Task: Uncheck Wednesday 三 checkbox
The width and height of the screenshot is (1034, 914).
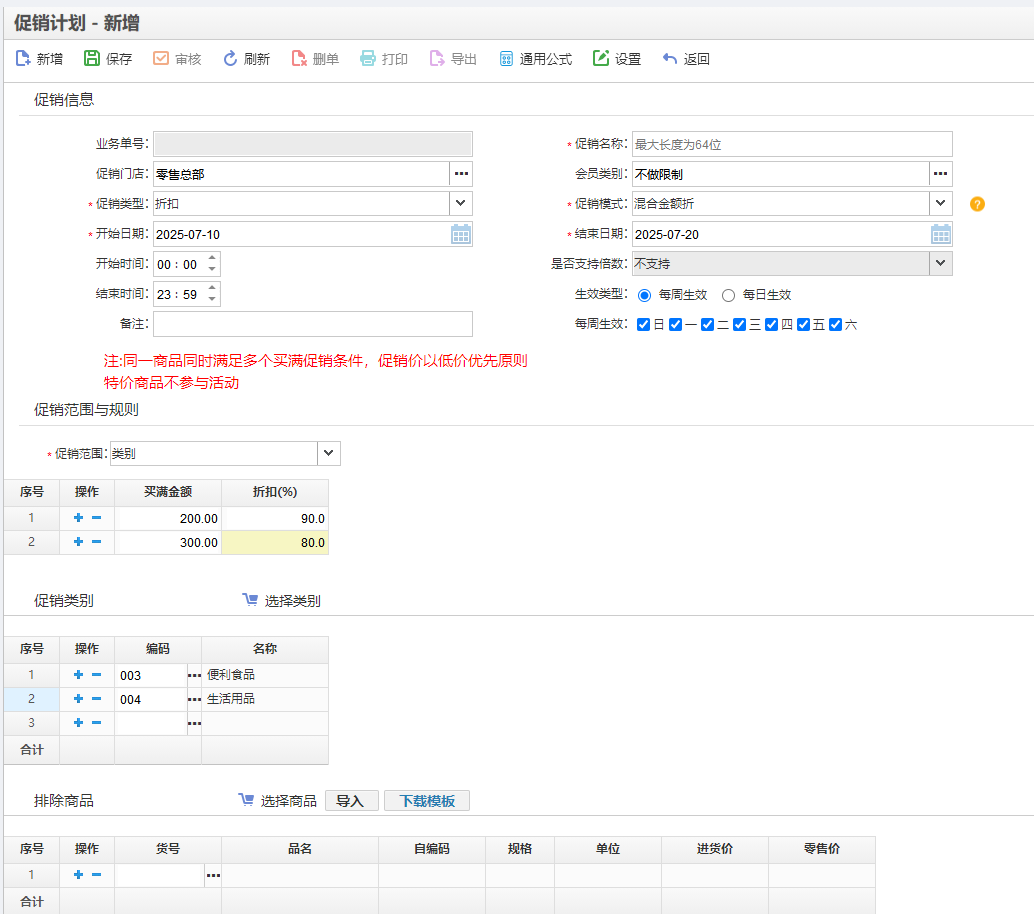Action: click(x=739, y=324)
